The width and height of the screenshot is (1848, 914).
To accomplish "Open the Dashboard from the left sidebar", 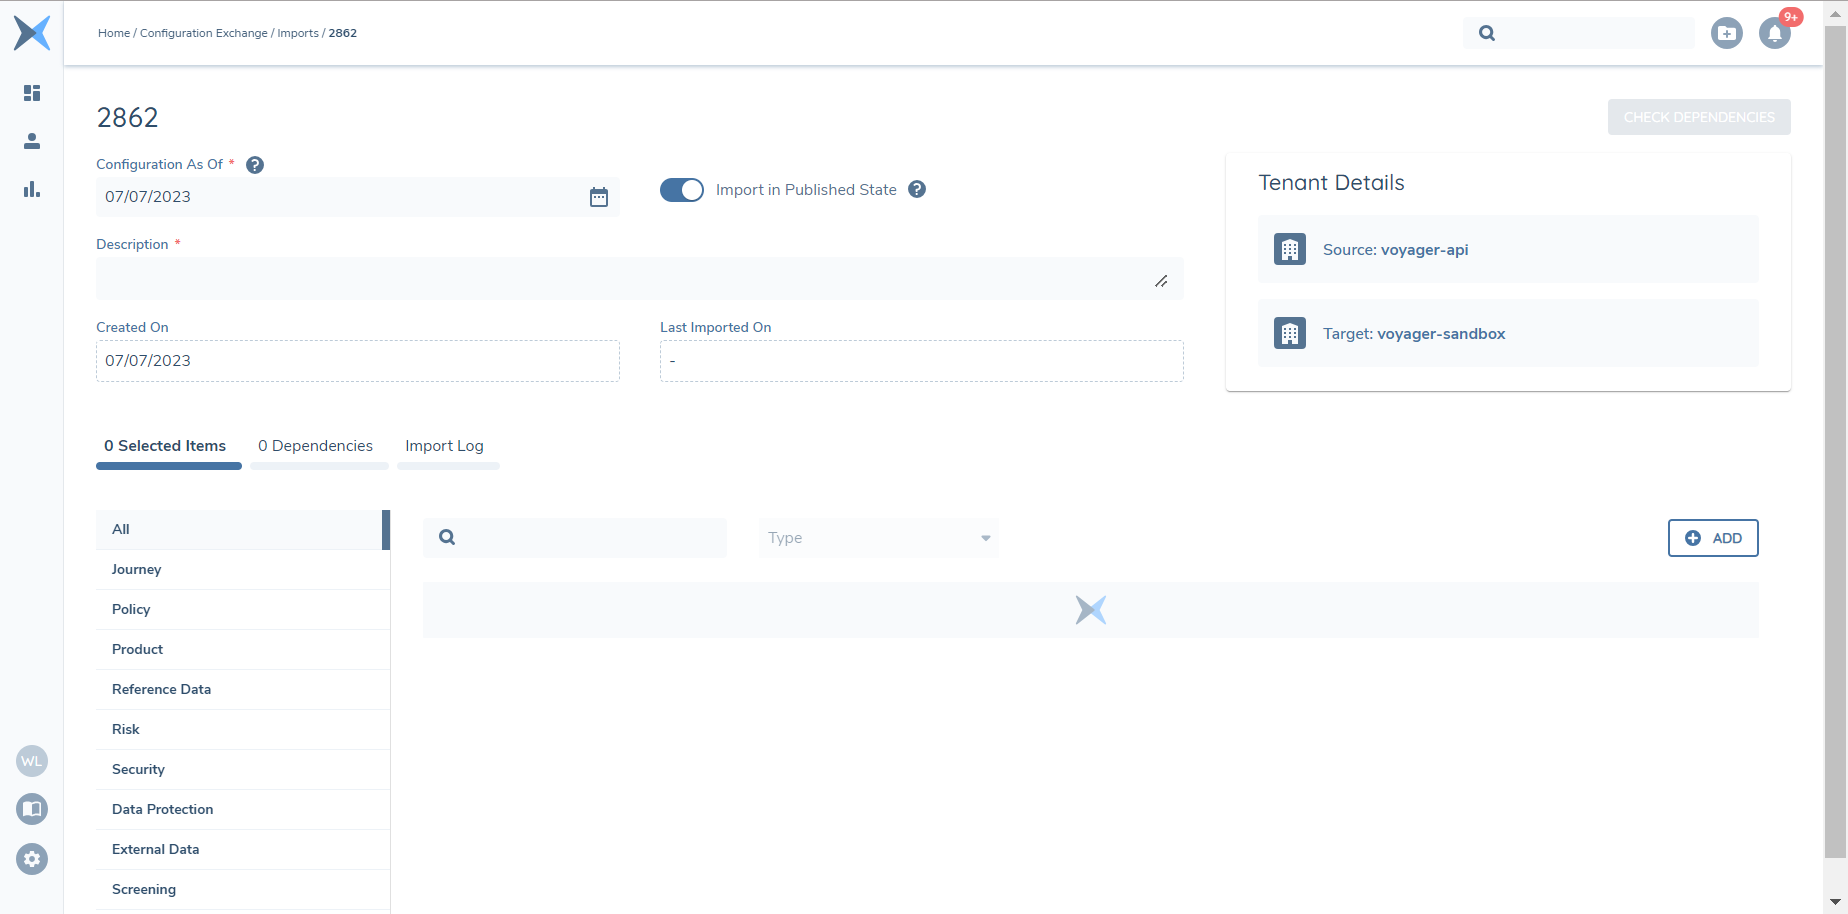I will 31,93.
